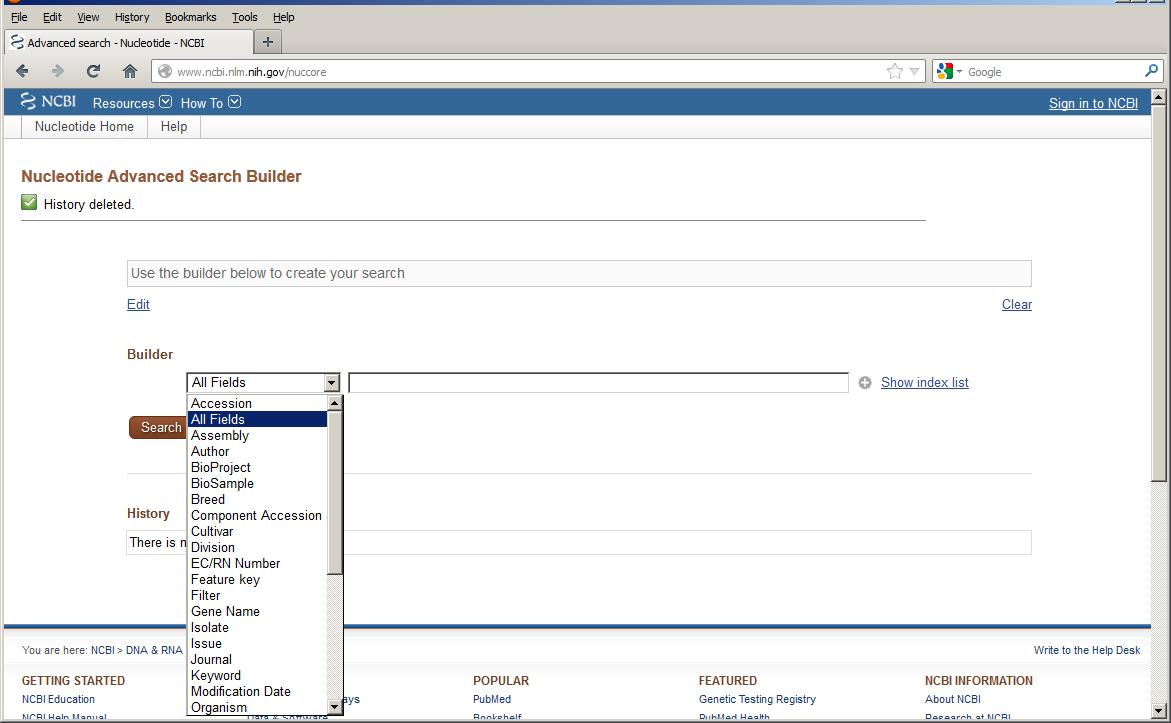This screenshot has width=1171, height=723.
Task: Click the page scrollbar down arrow
Action: 1158,711
